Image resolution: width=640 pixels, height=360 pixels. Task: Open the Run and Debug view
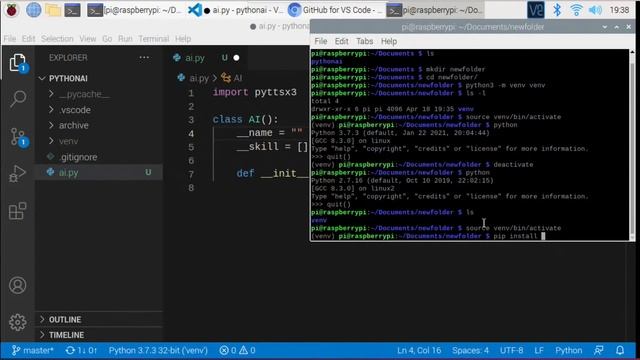pos(18,173)
